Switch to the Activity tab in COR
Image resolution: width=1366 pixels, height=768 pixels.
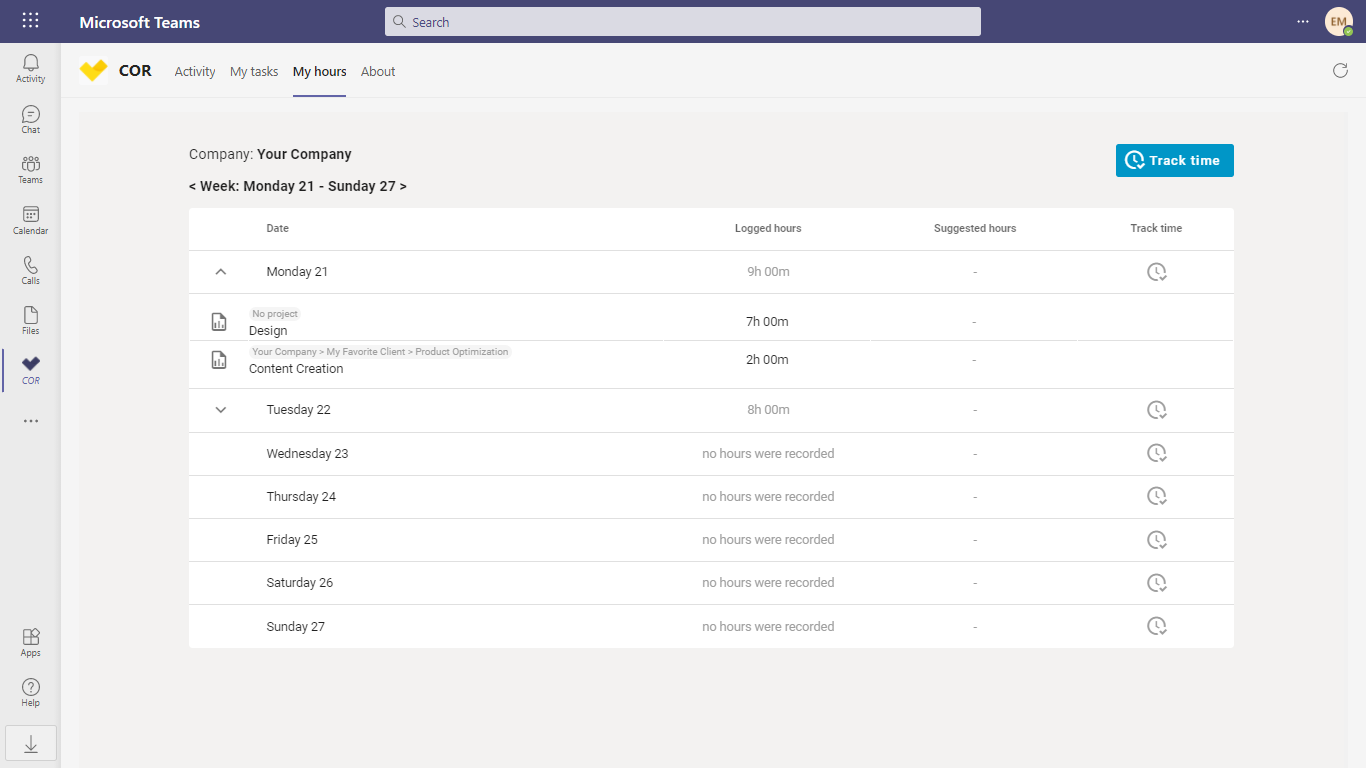point(195,71)
